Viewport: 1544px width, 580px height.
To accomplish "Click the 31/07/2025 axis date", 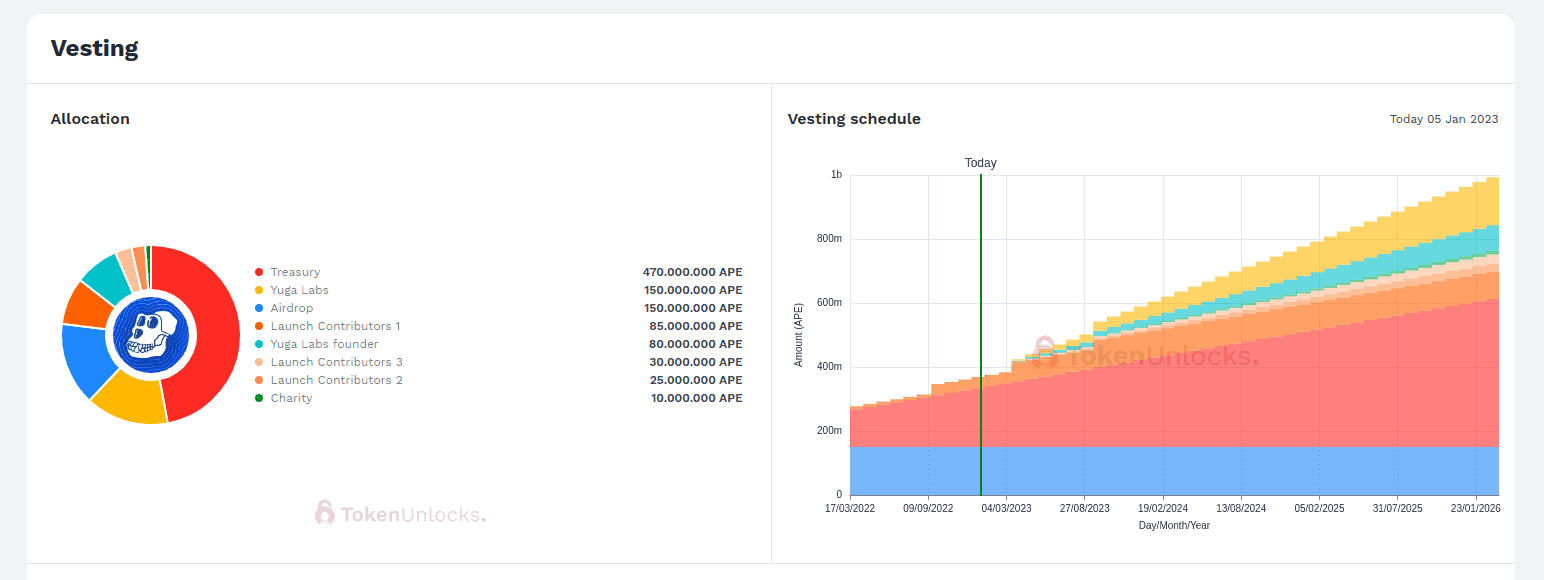I will pyautogui.click(x=1397, y=509).
